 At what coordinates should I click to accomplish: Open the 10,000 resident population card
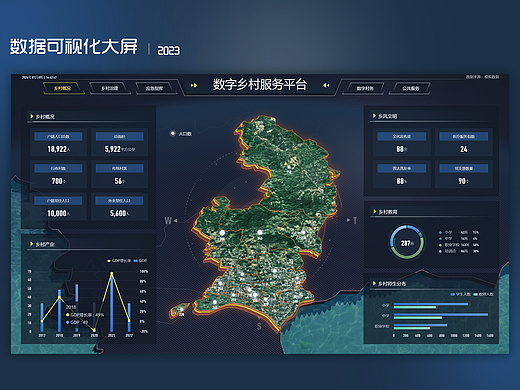tap(59, 207)
